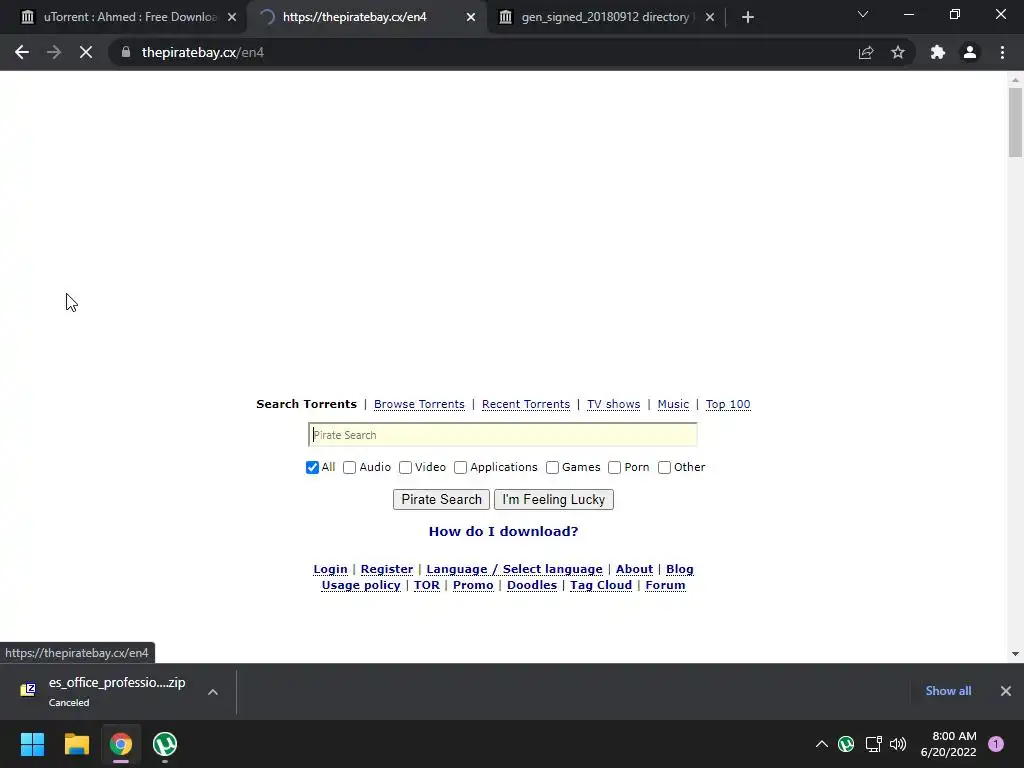Open the TOR link

click(x=426, y=586)
